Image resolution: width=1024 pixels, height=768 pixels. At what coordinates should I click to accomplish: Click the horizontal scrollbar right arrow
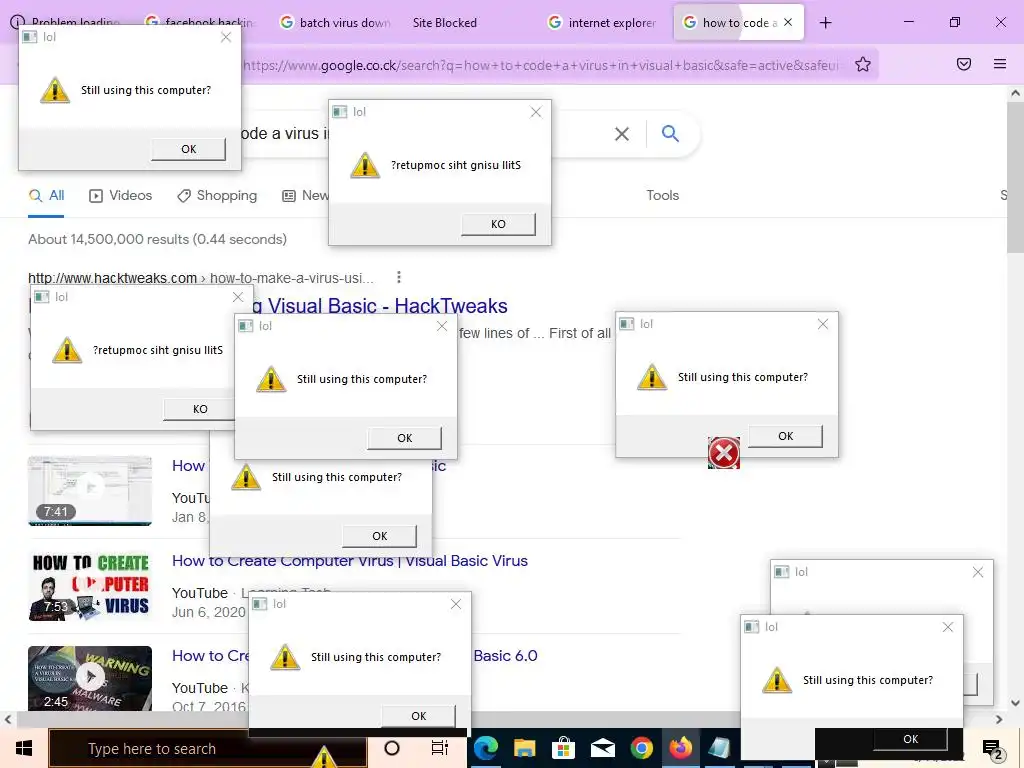click(x=999, y=719)
